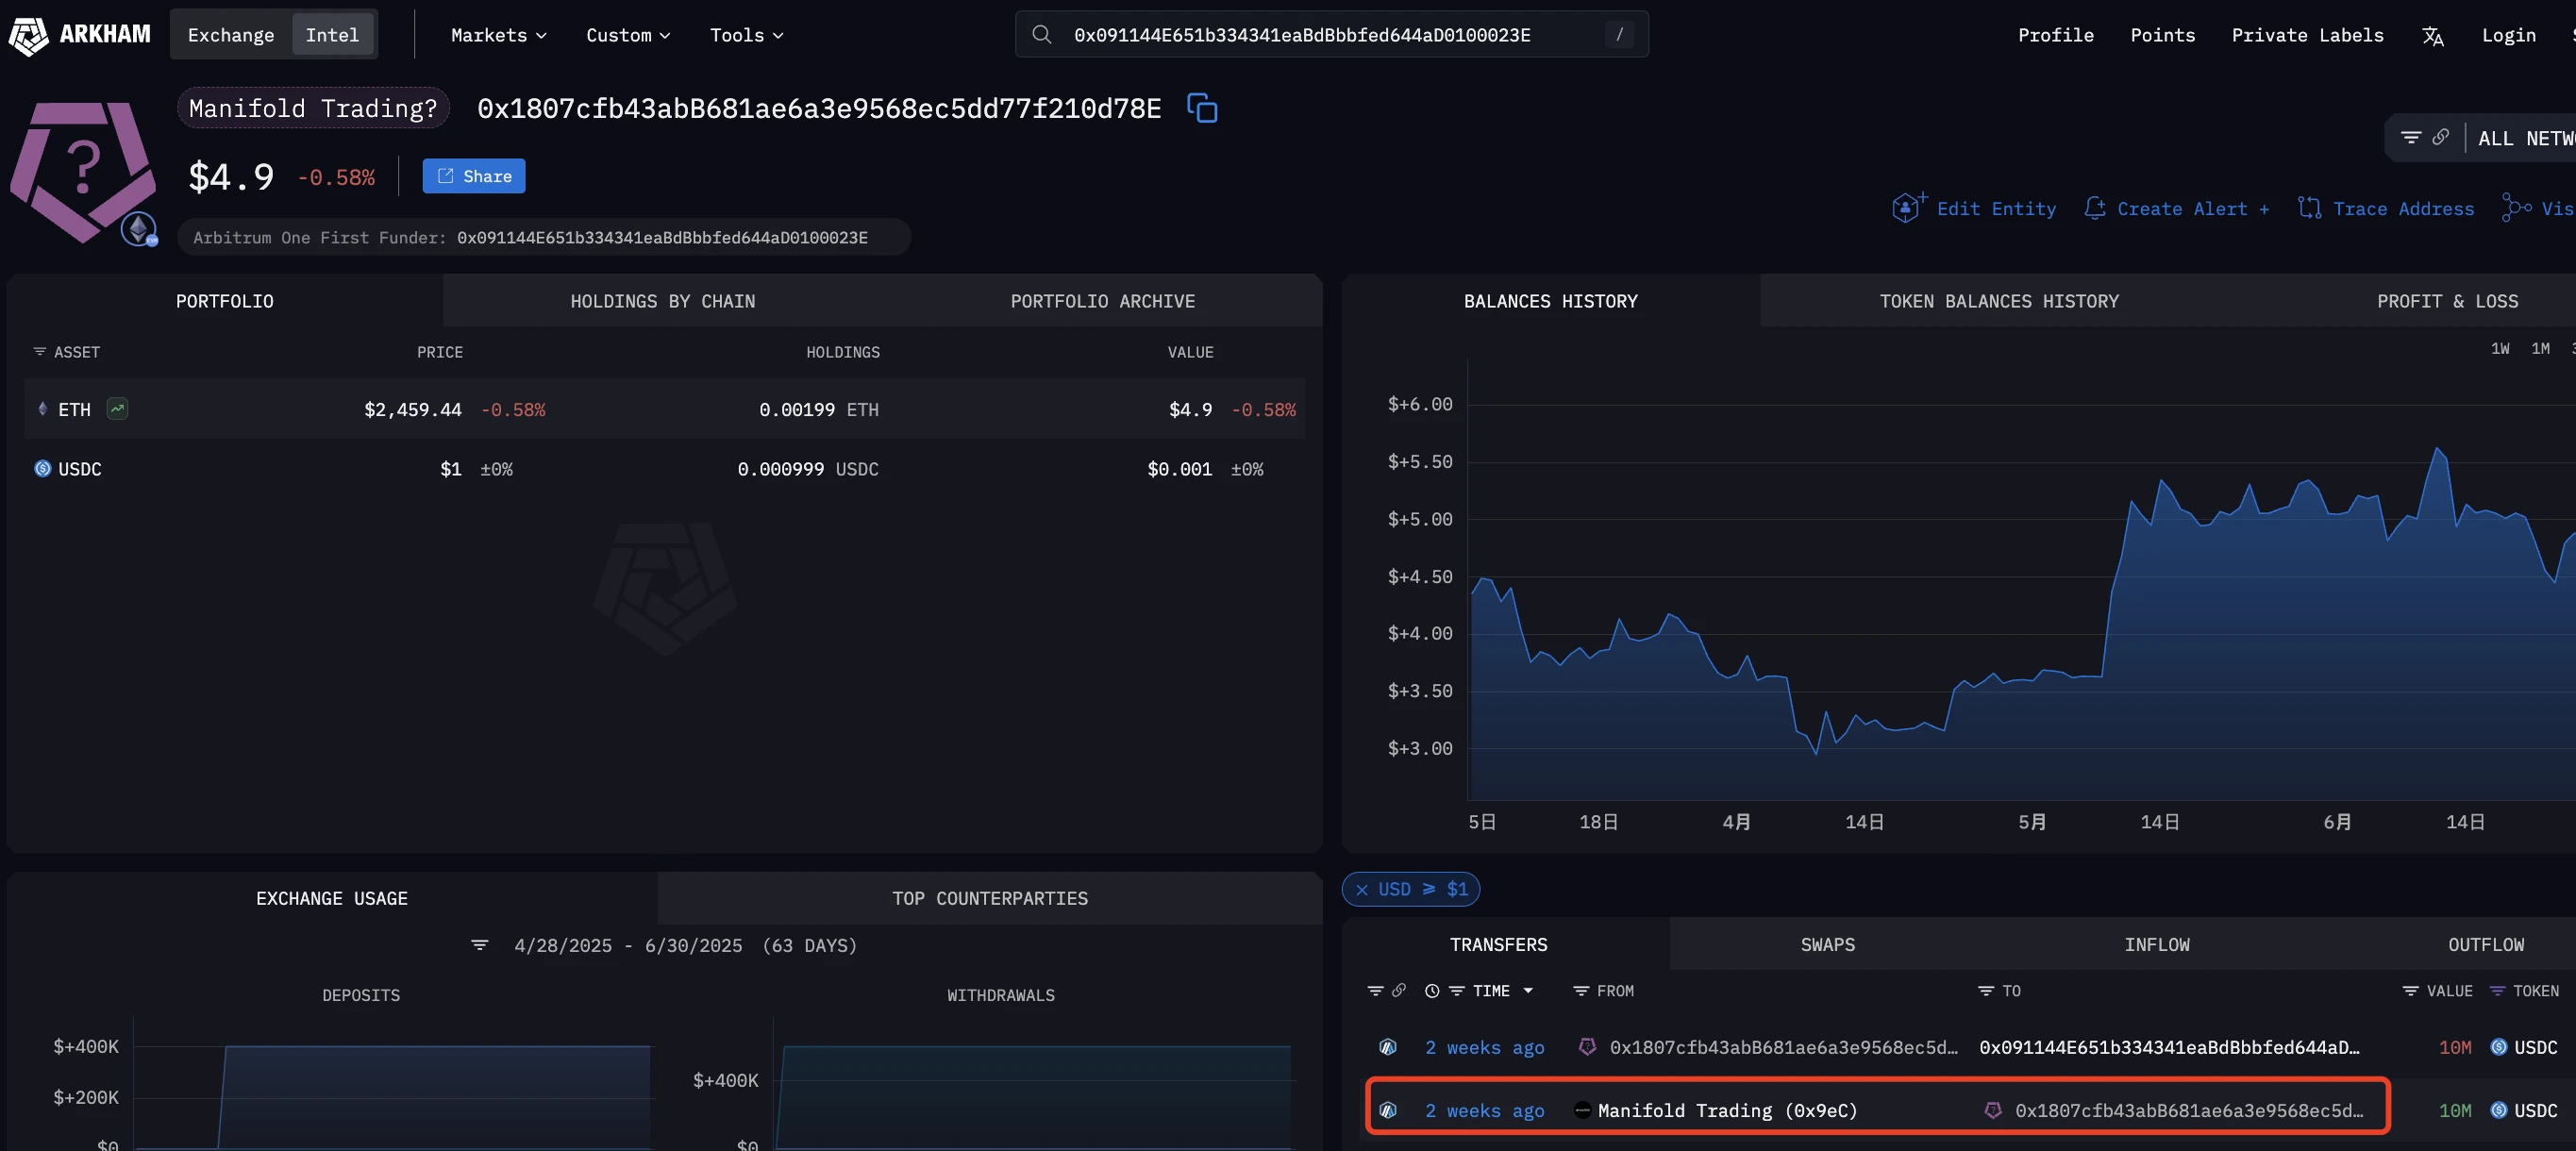The height and width of the screenshot is (1151, 2576).
Task: Click the Ethereum badge on the entity avatar
Action: (x=138, y=228)
